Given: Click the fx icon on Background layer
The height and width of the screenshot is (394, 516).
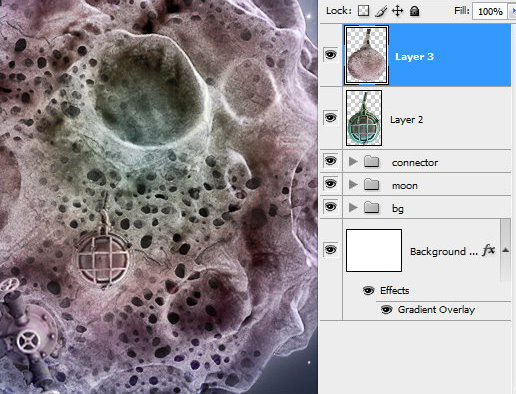Looking at the screenshot, I should [488, 250].
